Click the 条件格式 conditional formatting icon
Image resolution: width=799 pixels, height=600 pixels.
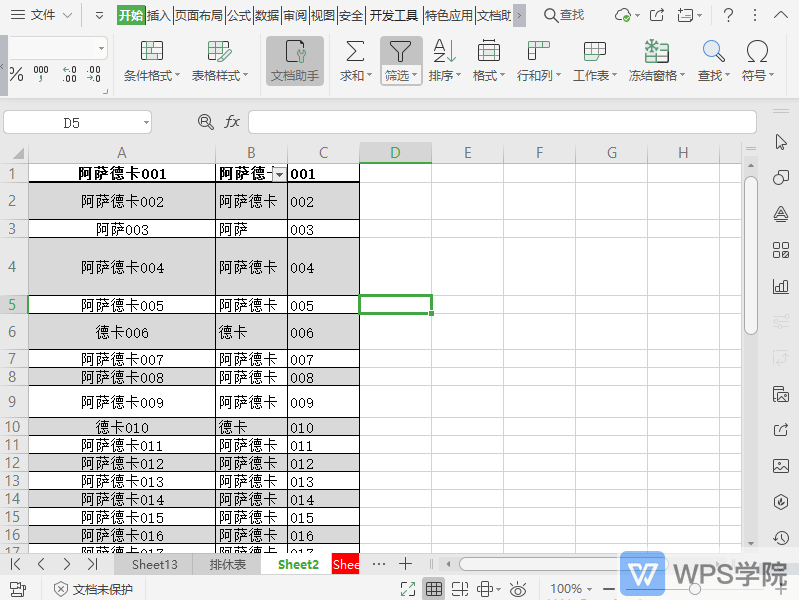pos(152,52)
